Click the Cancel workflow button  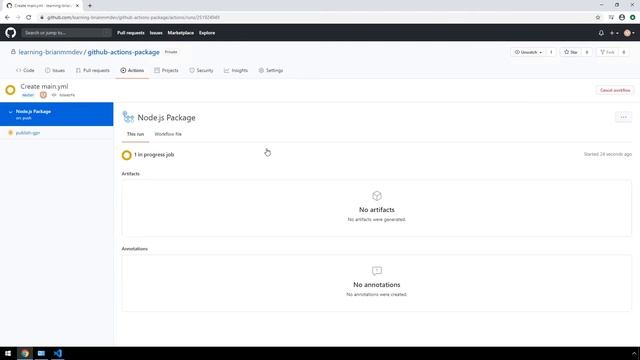615,90
